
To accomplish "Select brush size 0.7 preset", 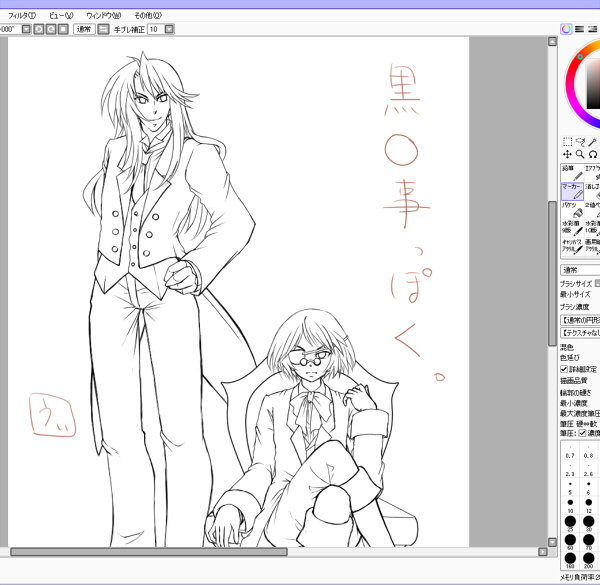I will 570,451.
